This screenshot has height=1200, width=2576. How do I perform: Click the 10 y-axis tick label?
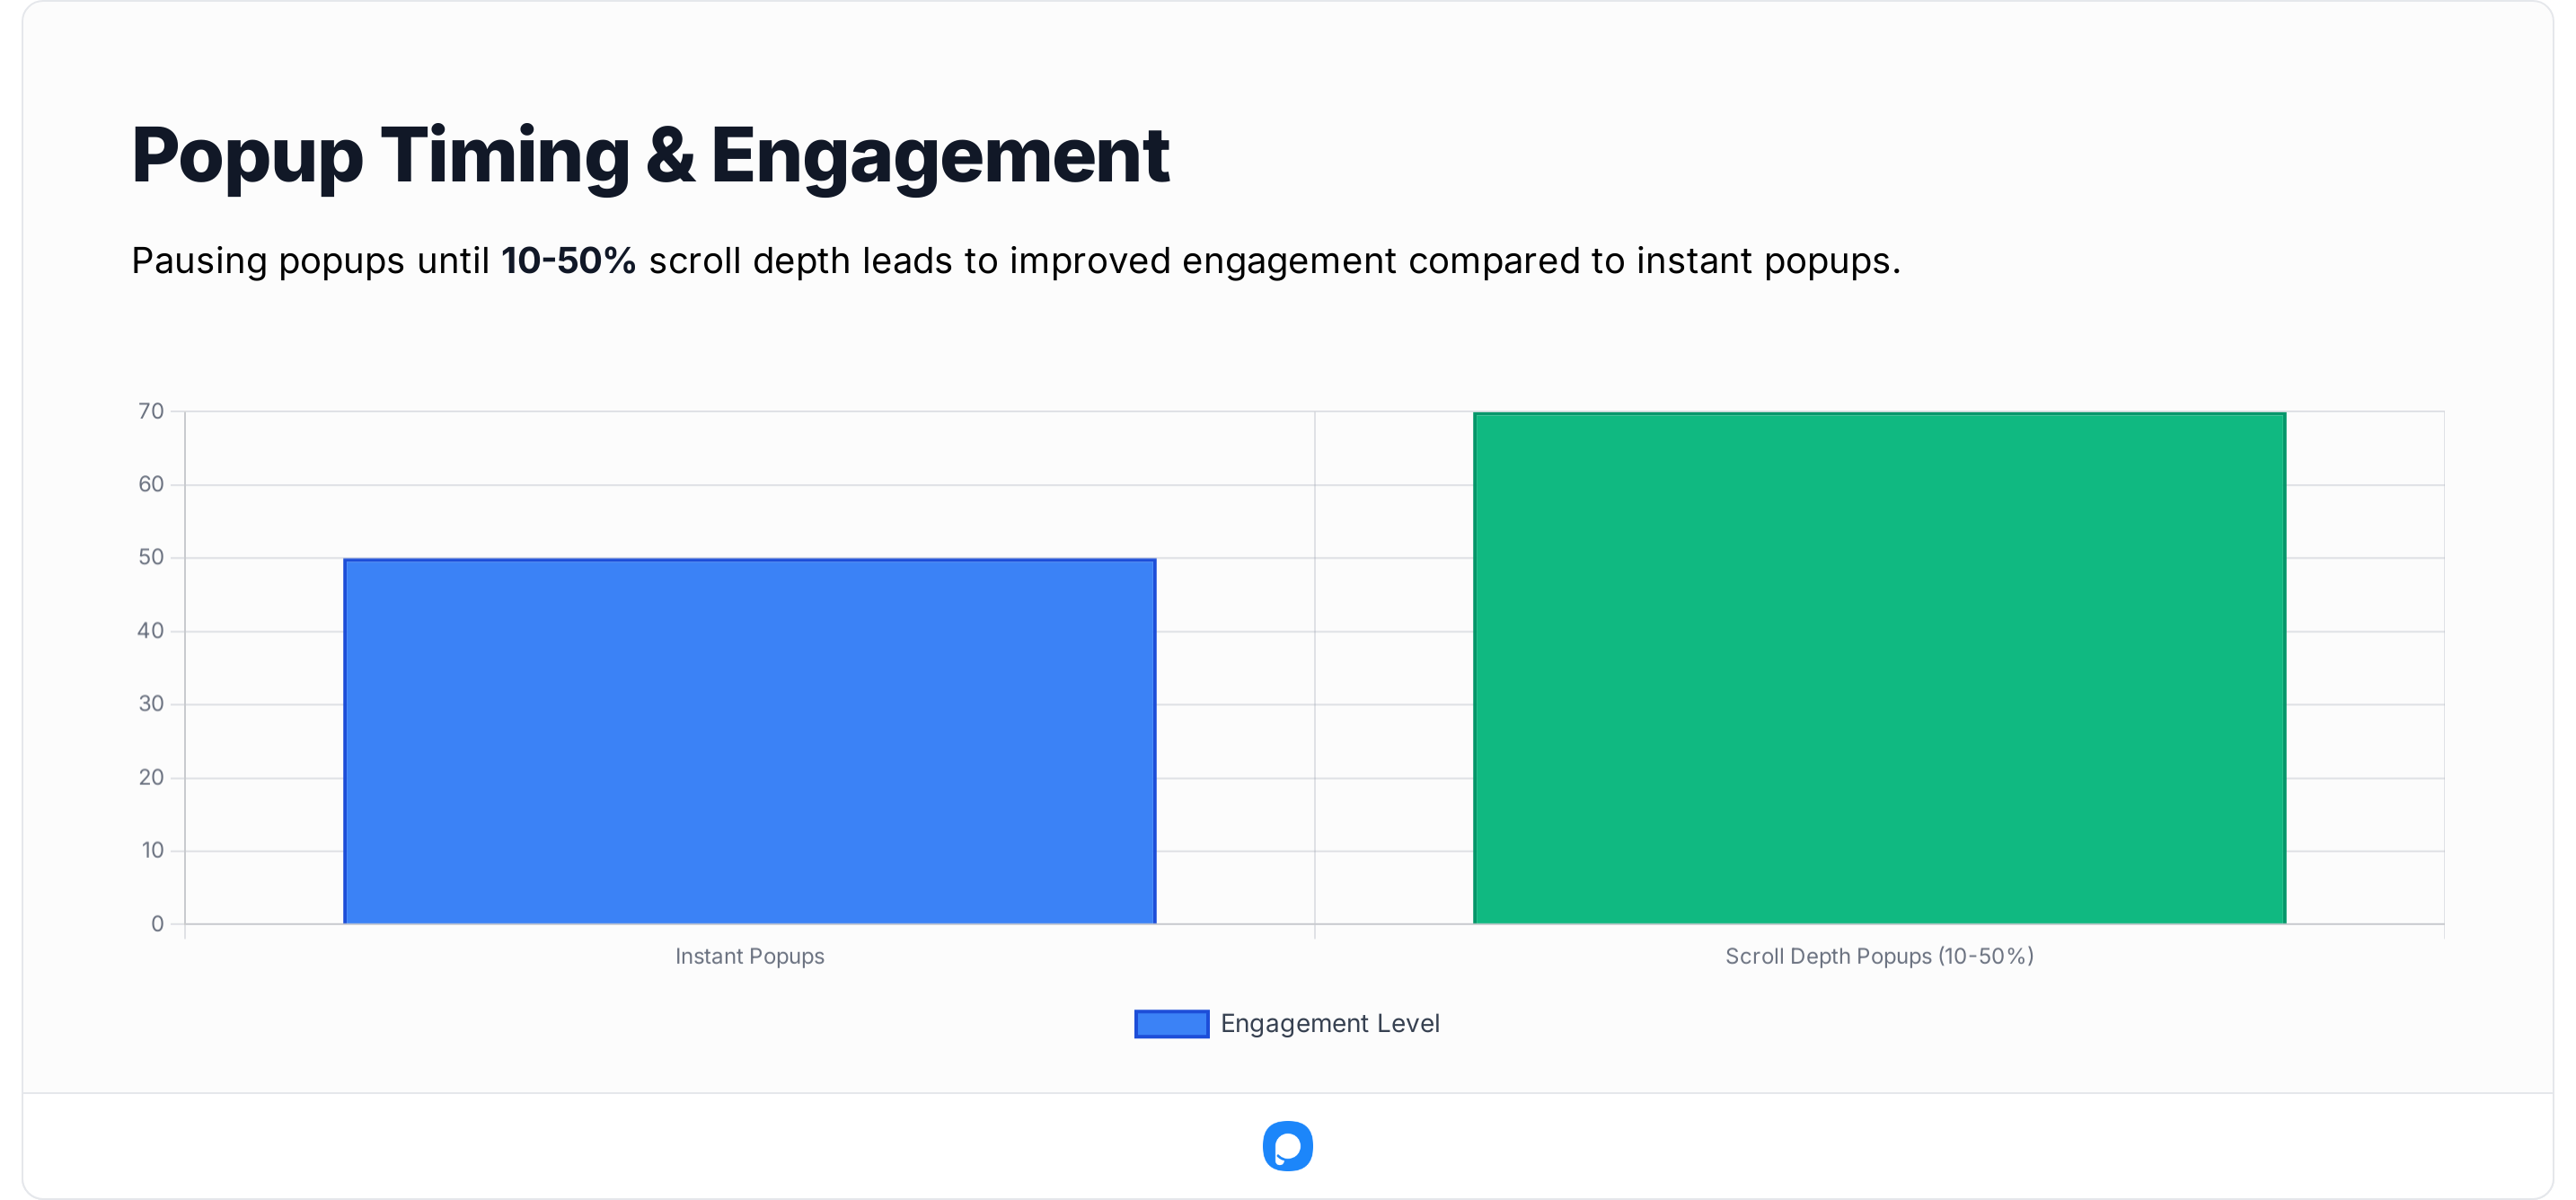152,850
